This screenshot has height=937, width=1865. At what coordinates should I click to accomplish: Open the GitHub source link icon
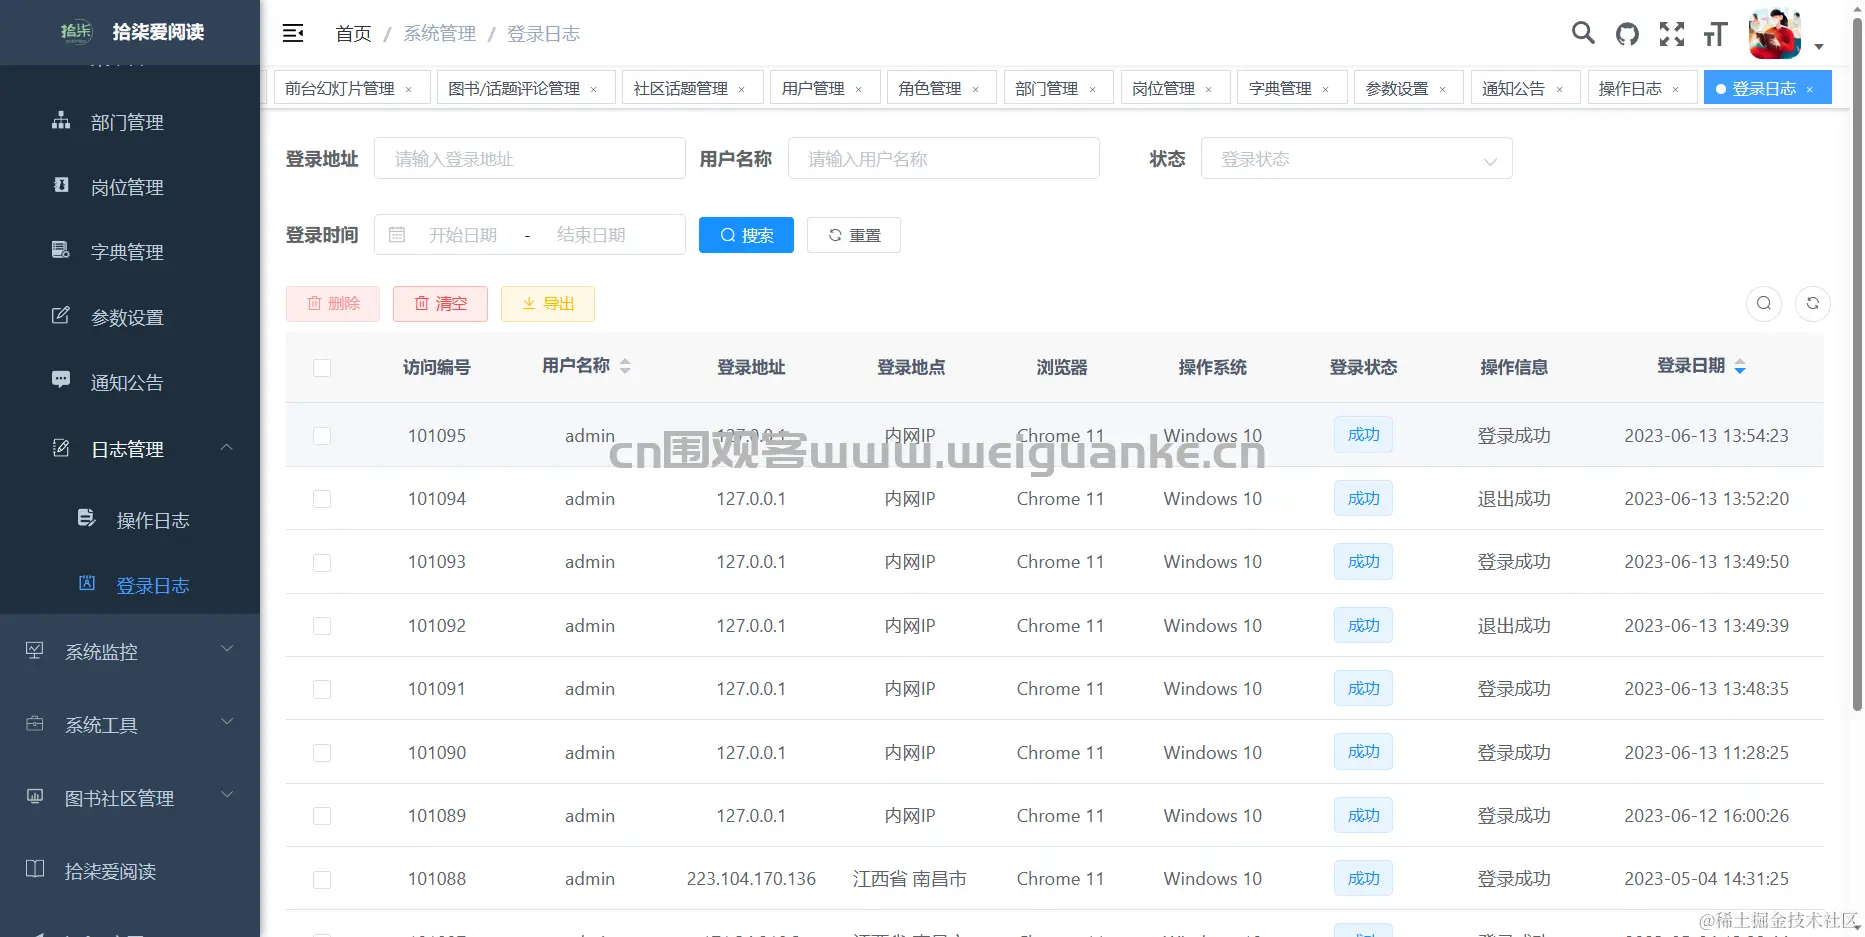(x=1627, y=34)
